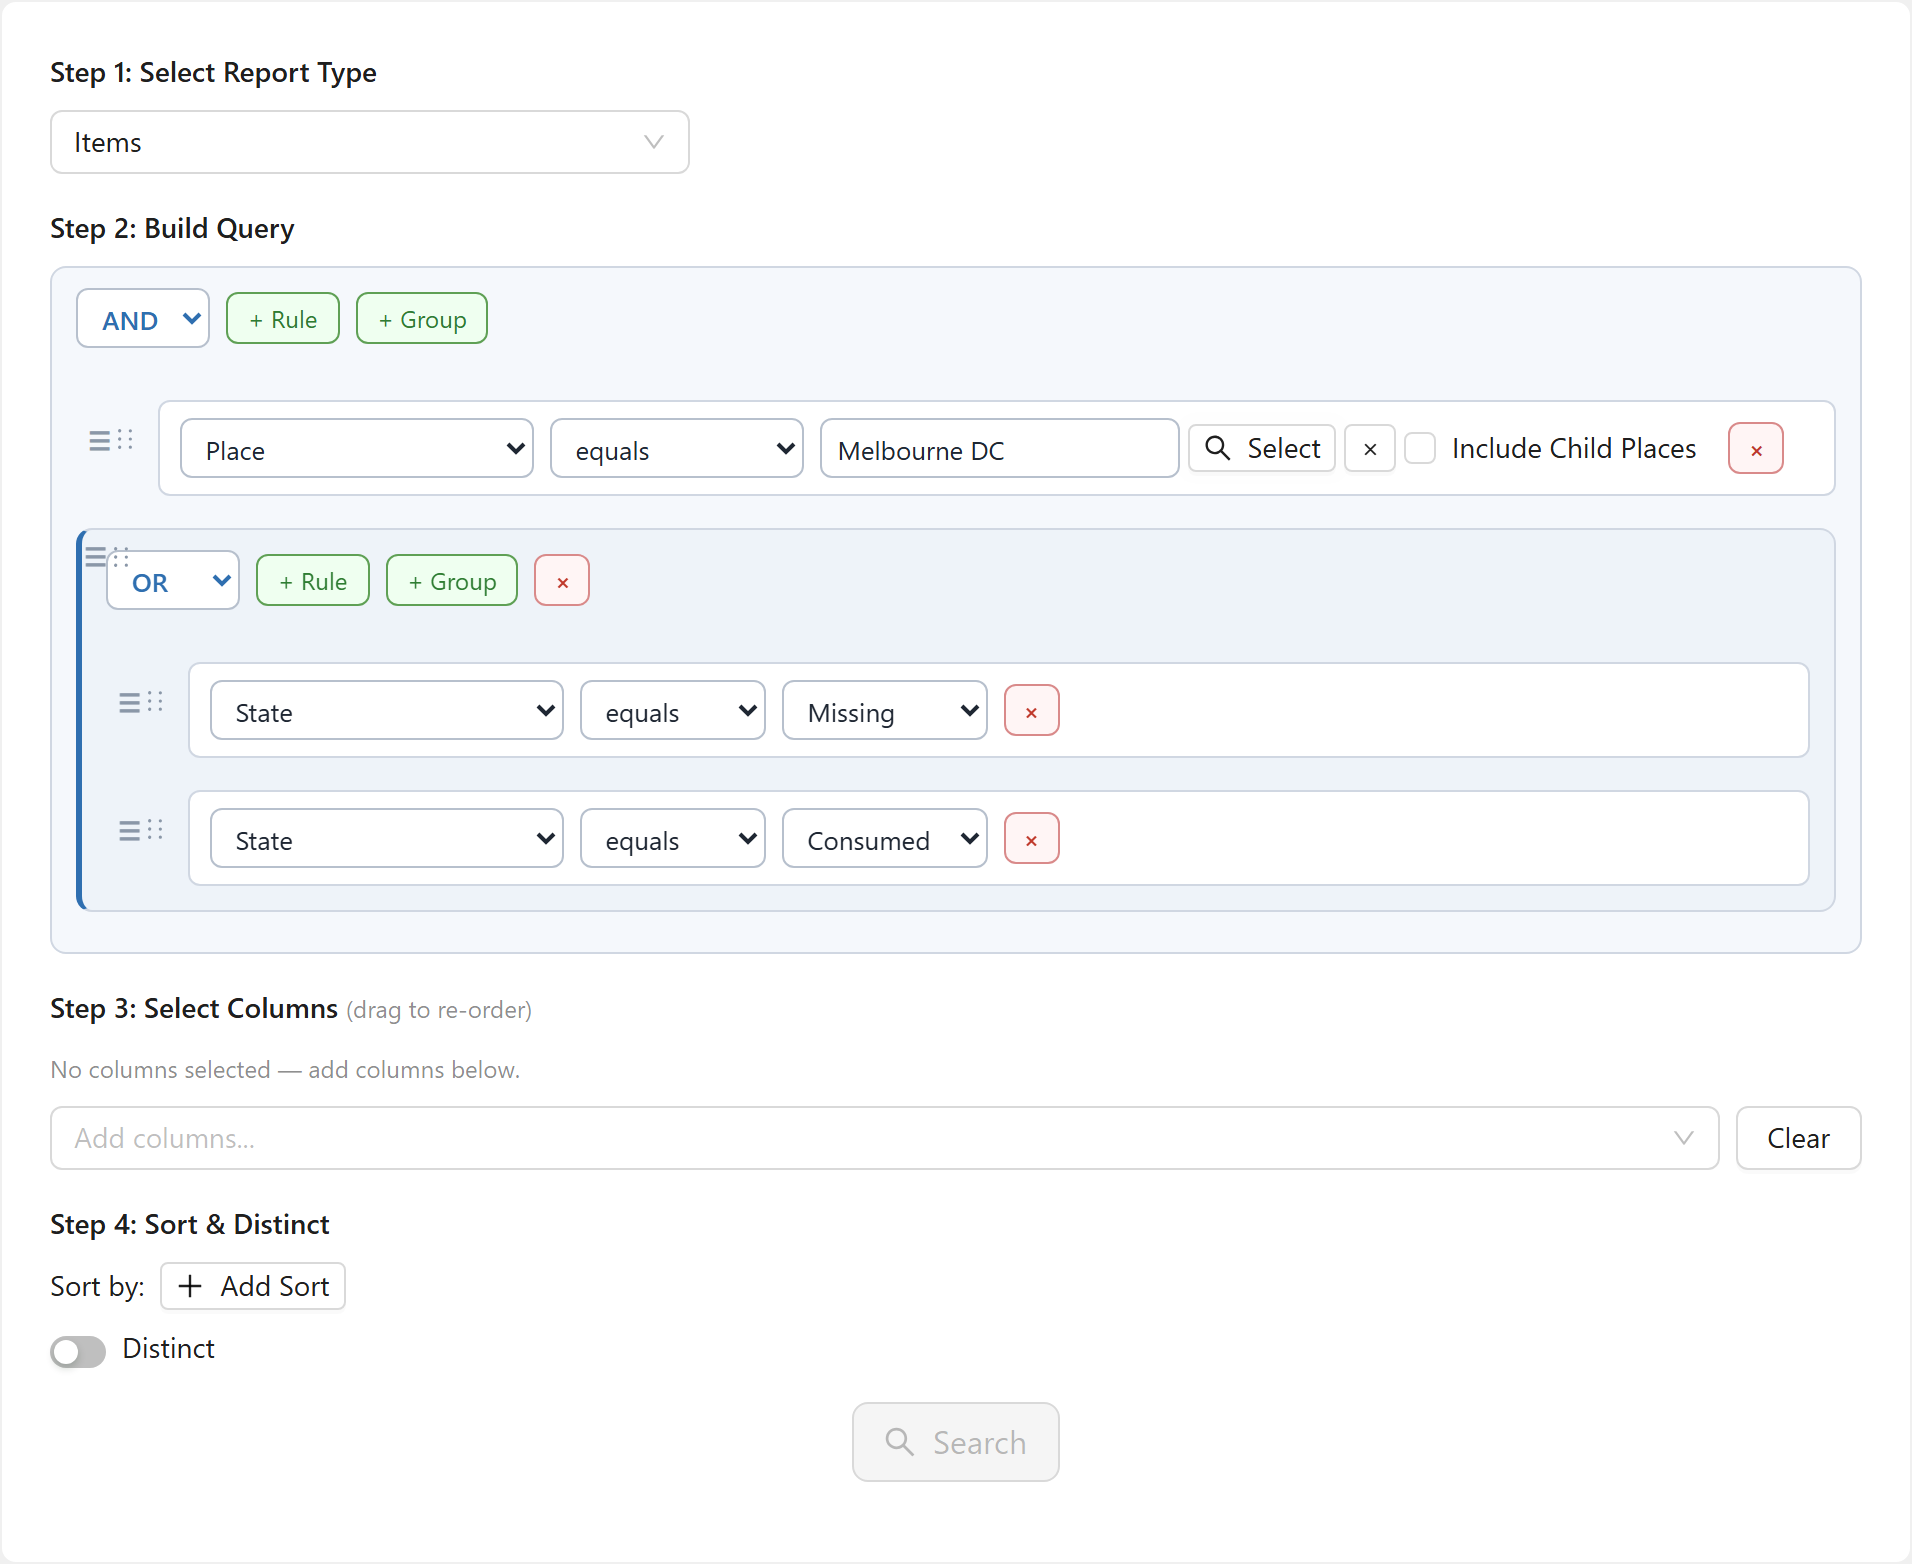The width and height of the screenshot is (1912, 1564).
Task: Open the Add columns selector
Action: tap(885, 1138)
